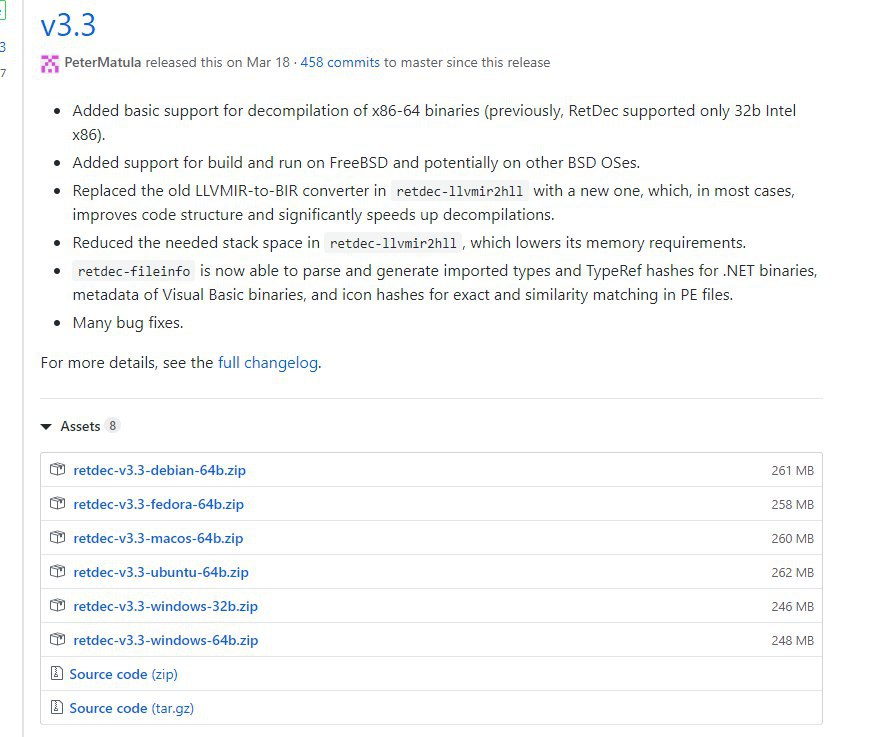Viewport: 889px width, 737px height.
Task: Download Source code (tar.gz)
Action: [132, 709]
